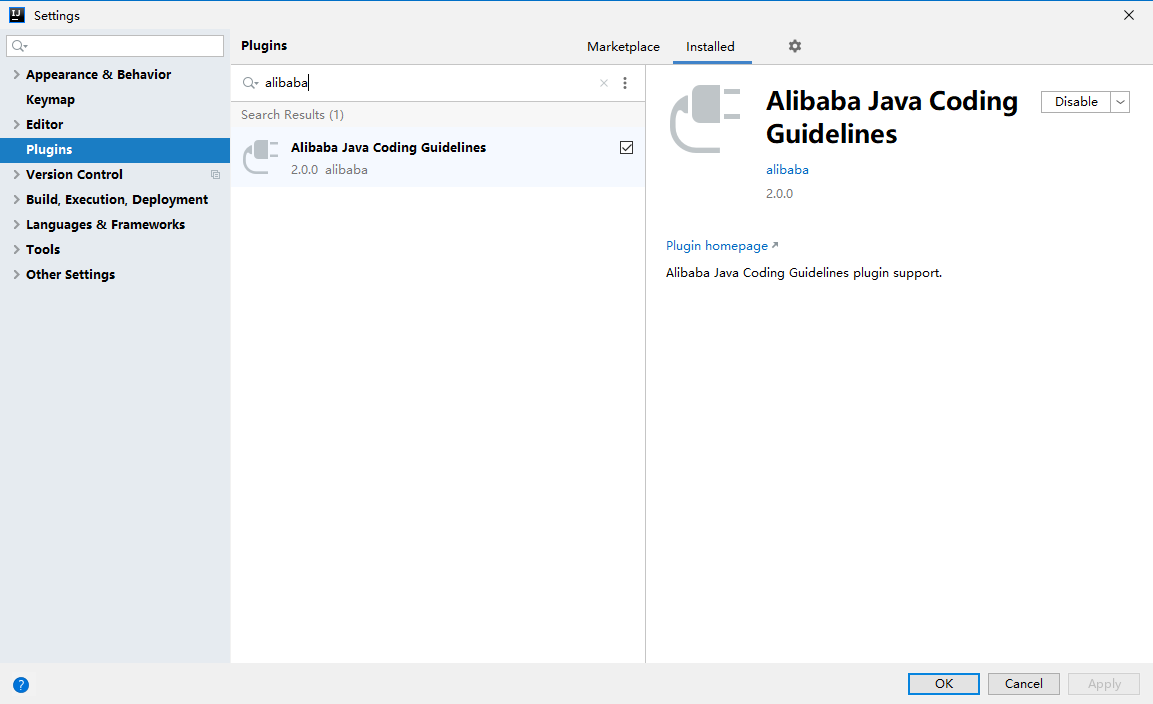Expand Languages & Frameworks node
Image resolution: width=1153 pixels, height=704 pixels.
16,224
